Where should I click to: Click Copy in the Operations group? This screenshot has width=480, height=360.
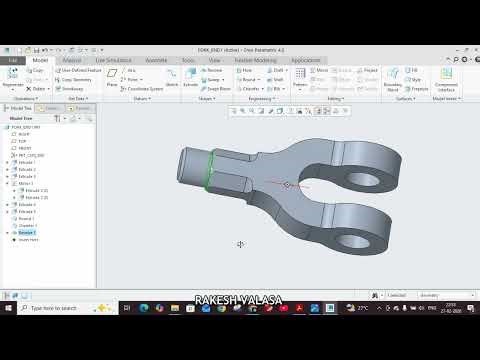point(35,70)
